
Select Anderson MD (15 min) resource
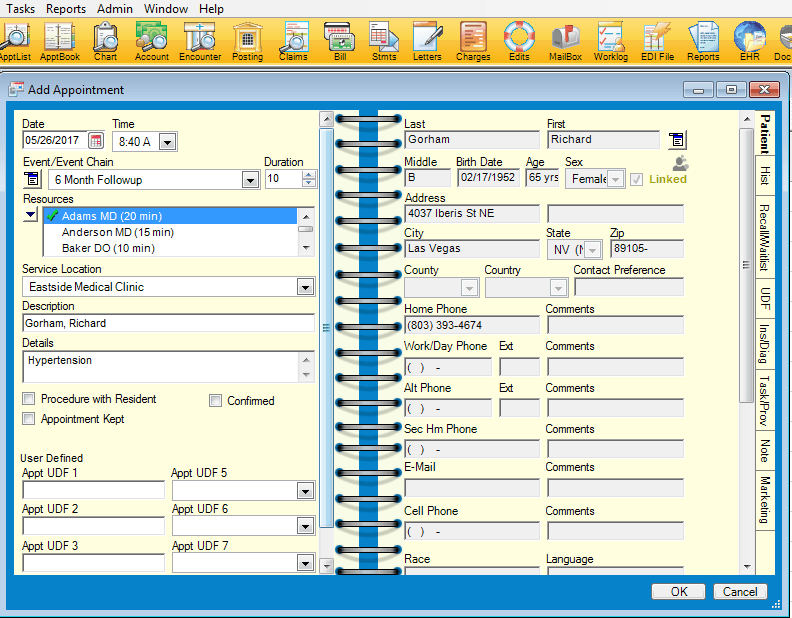[171, 232]
